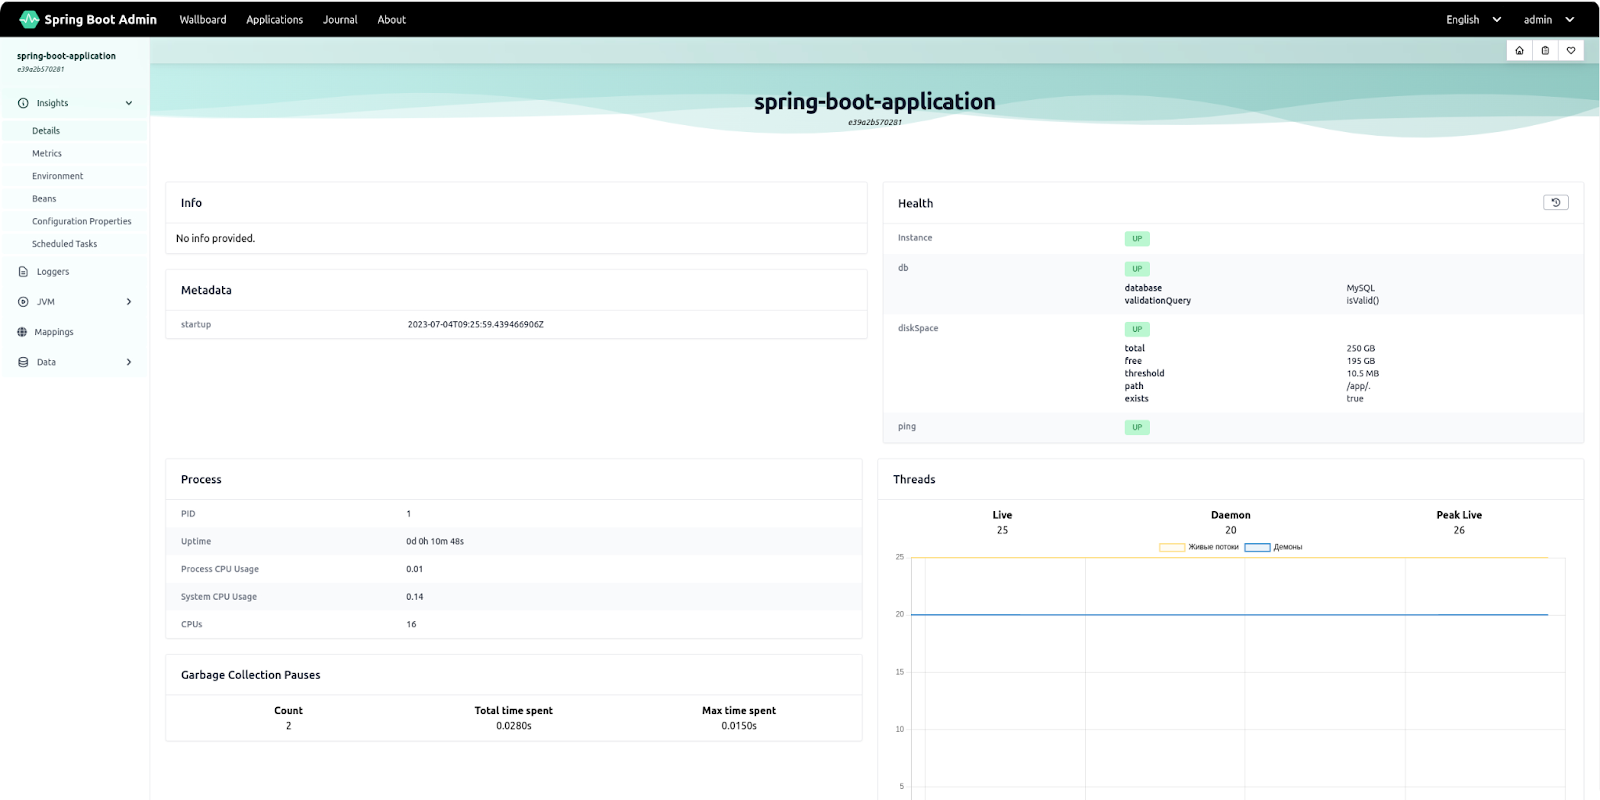Click Process CPU Usage value 0.01
This screenshot has height=800, width=1600.
click(x=414, y=569)
